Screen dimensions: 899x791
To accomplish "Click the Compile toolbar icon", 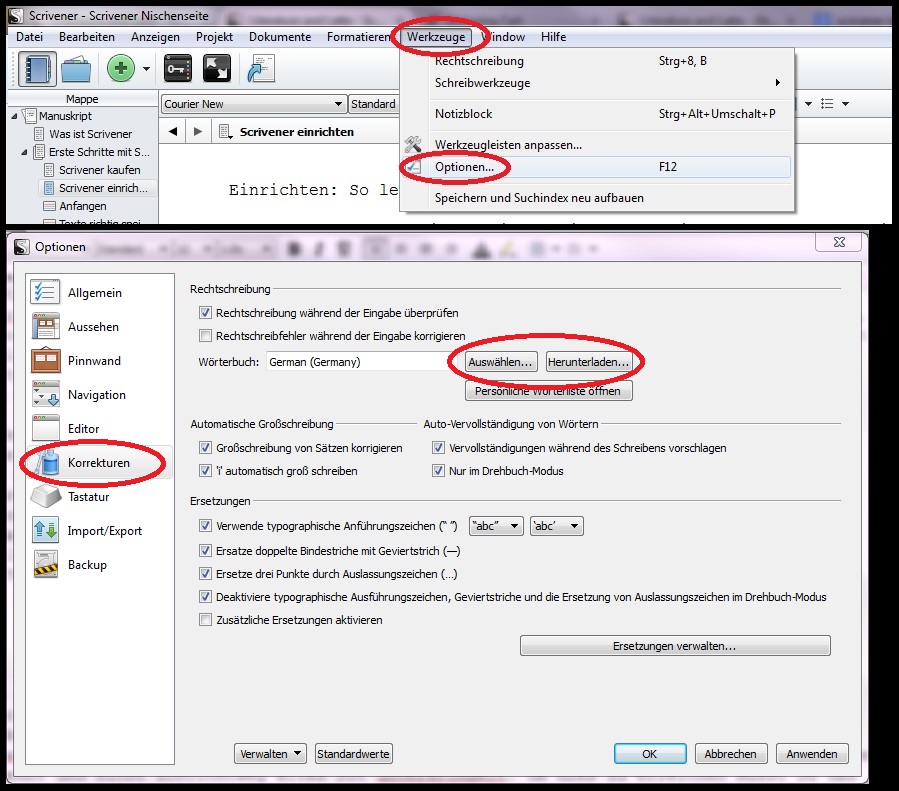I will (x=260, y=67).
